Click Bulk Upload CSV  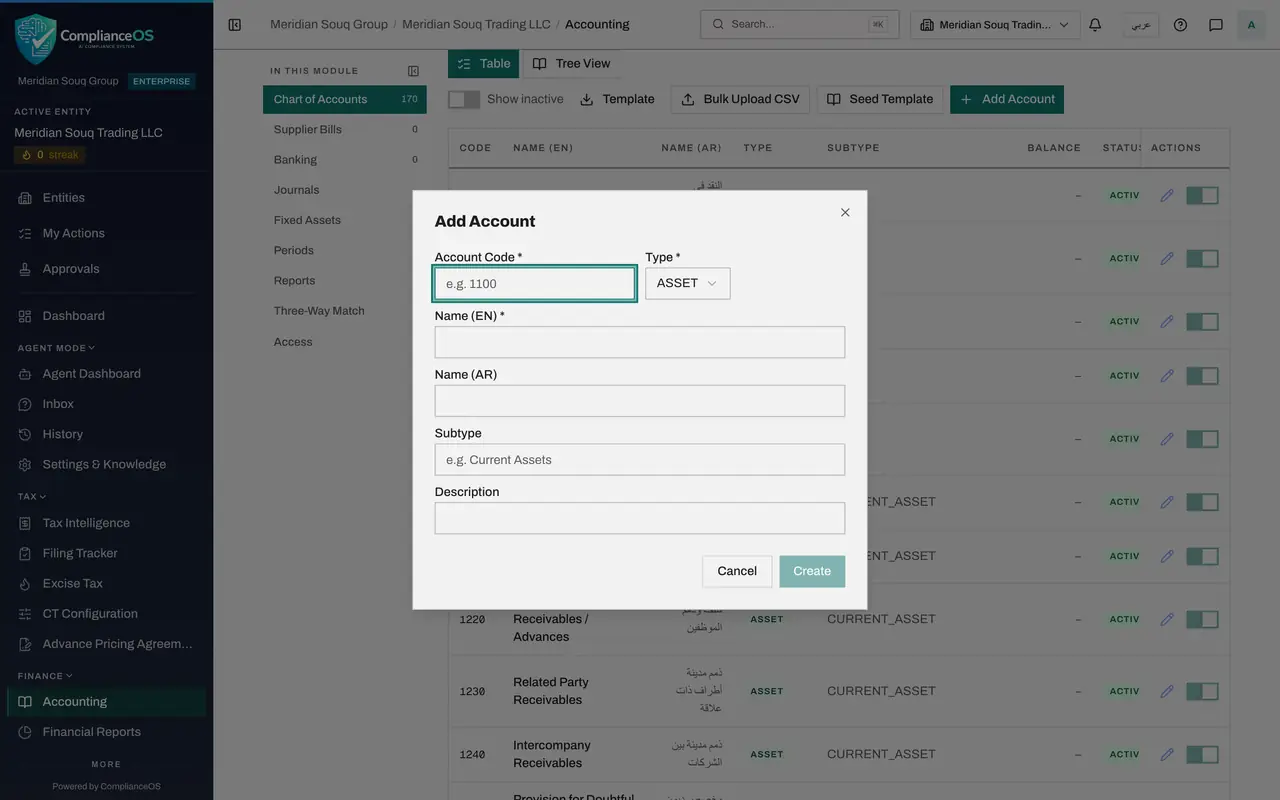[740, 99]
